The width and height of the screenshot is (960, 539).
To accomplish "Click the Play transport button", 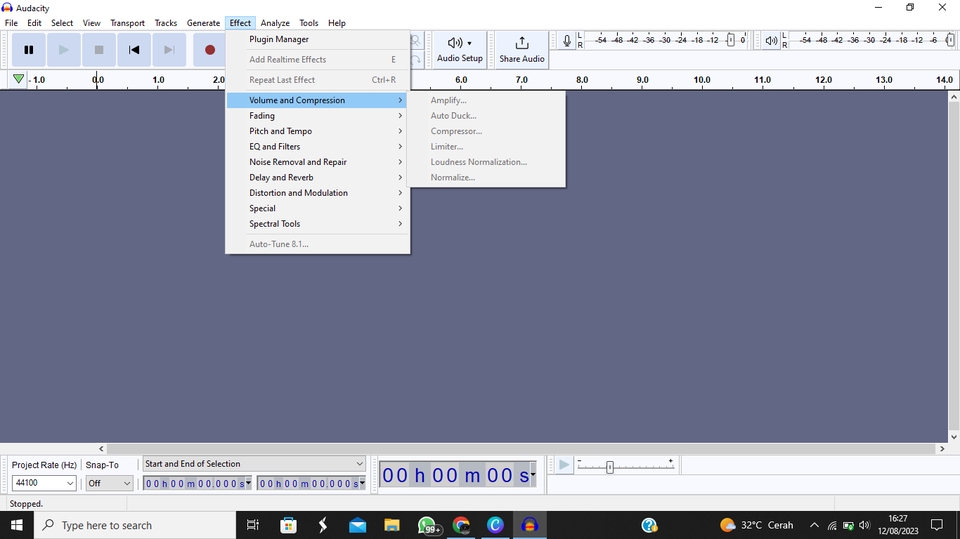I will tap(64, 50).
